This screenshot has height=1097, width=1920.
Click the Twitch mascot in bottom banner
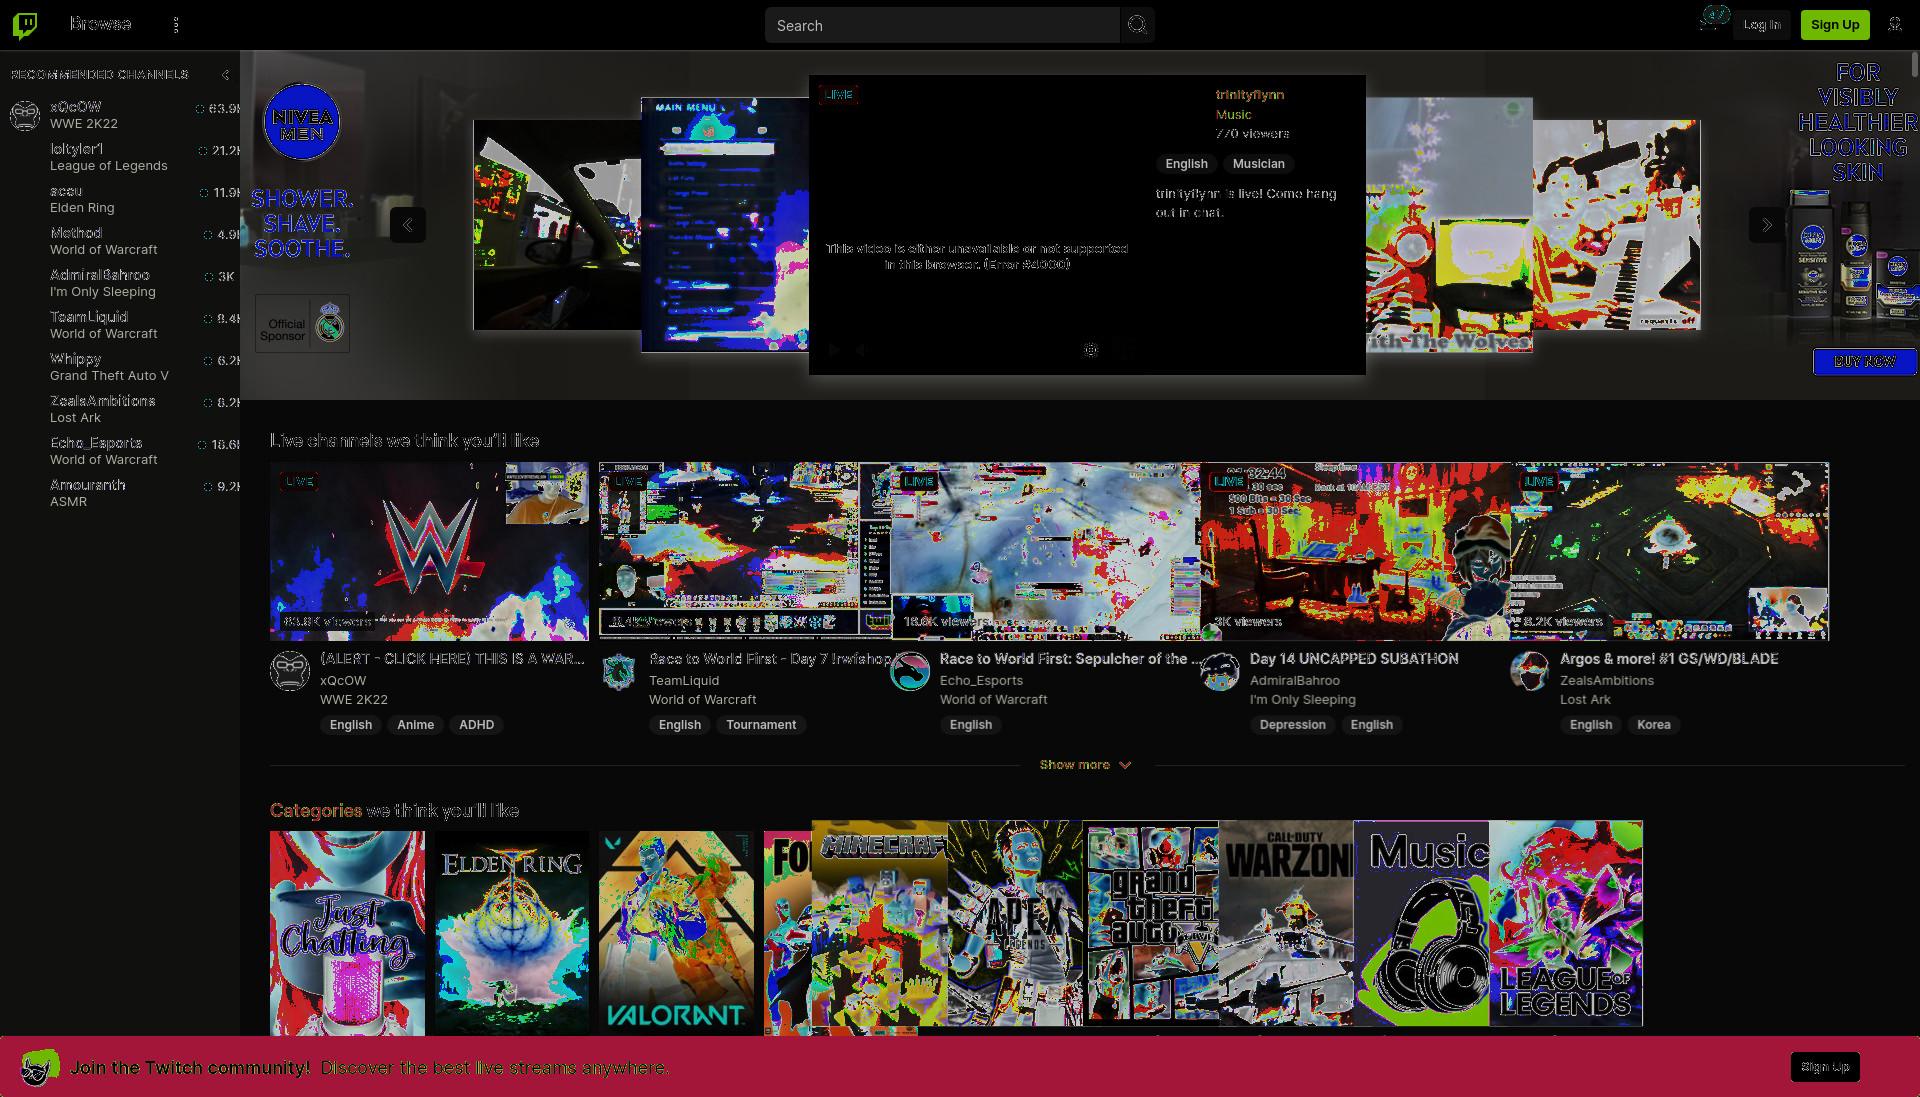tap(40, 1067)
